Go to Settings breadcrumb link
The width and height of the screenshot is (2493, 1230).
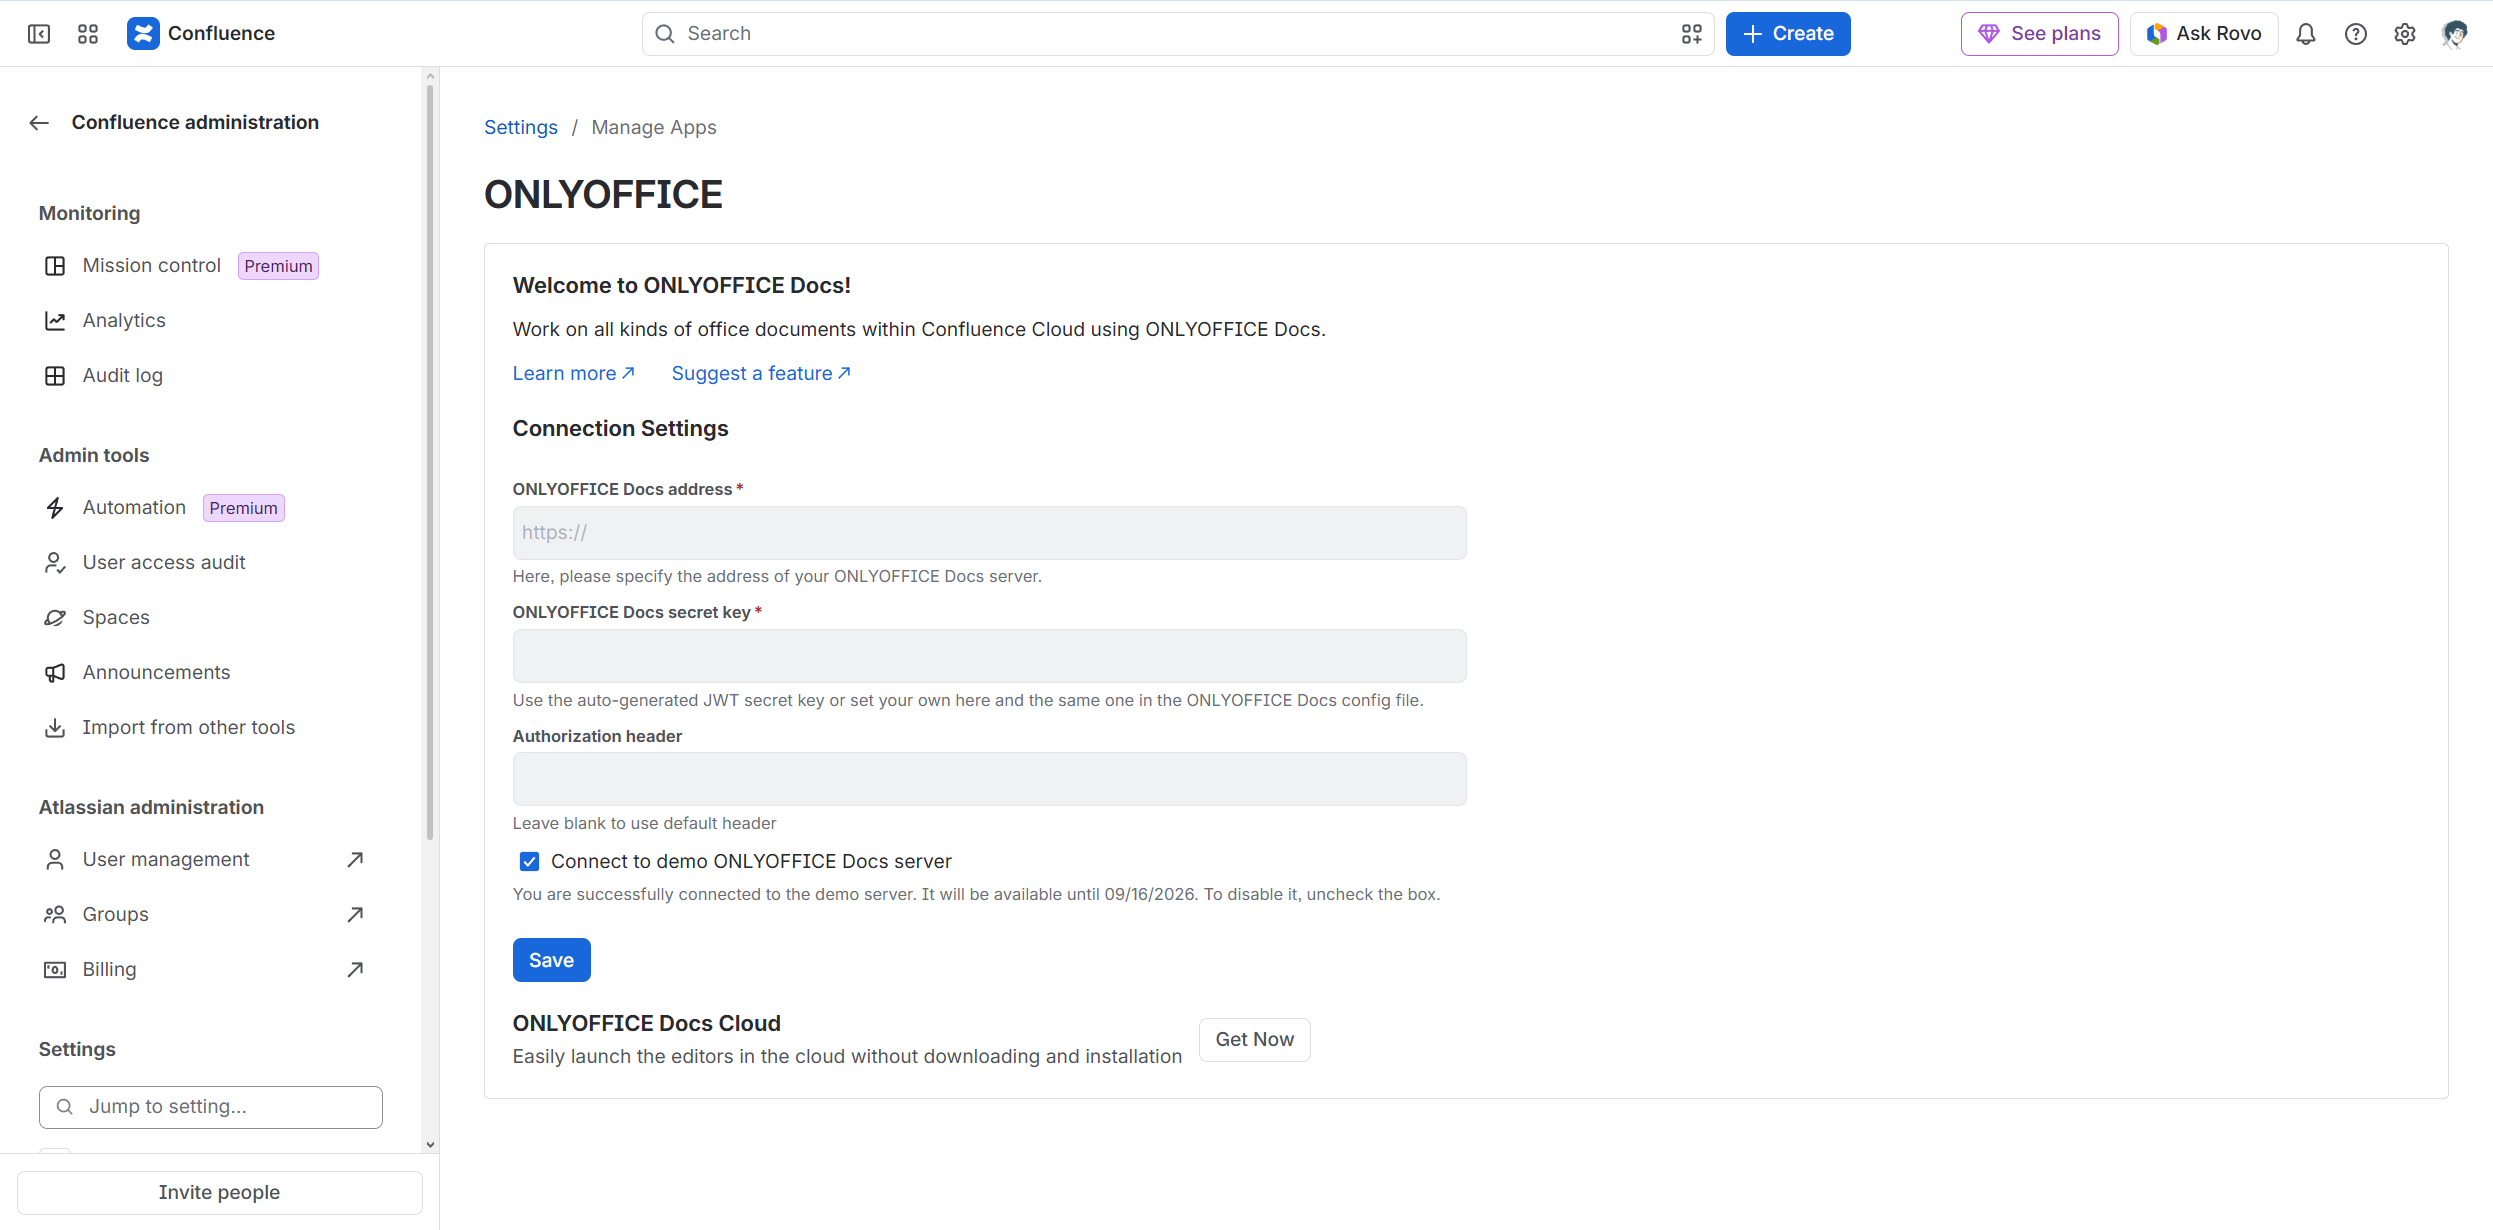[x=521, y=127]
